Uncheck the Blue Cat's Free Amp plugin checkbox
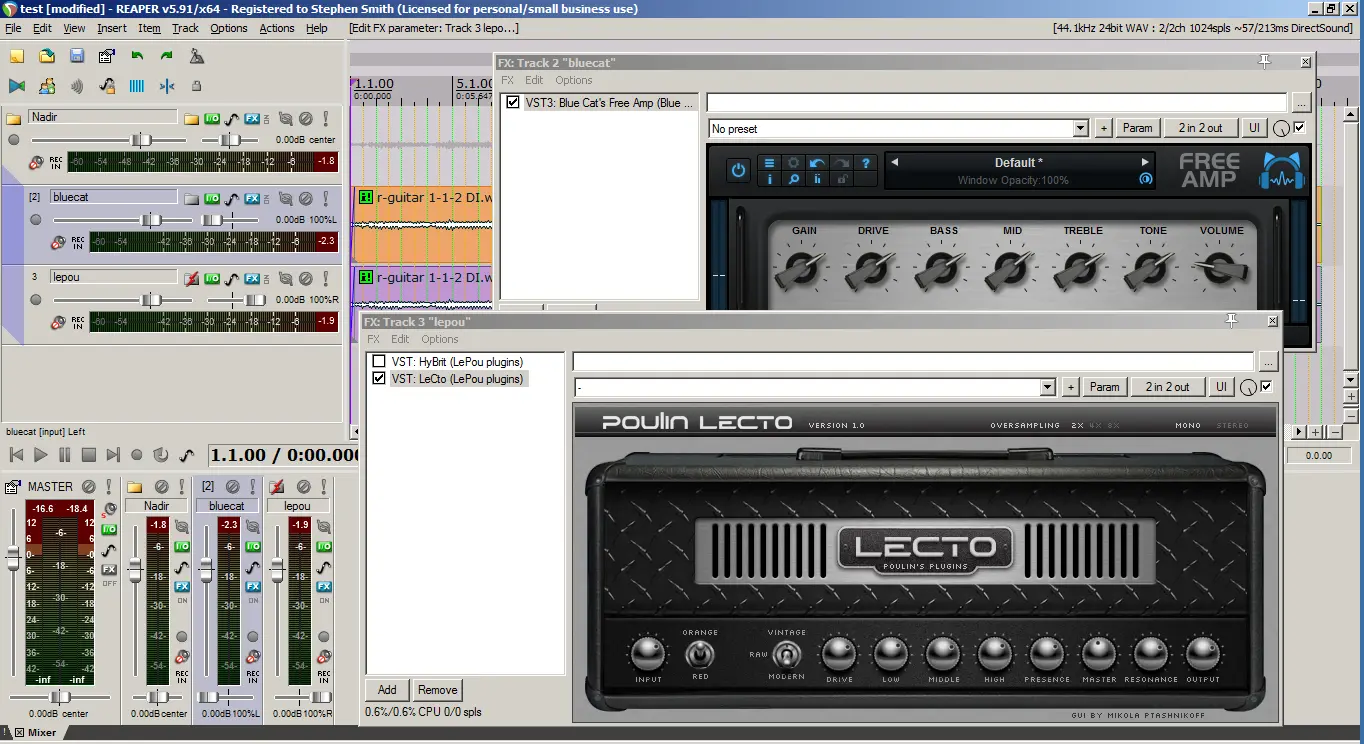1364x744 pixels. [x=513, y=102]
